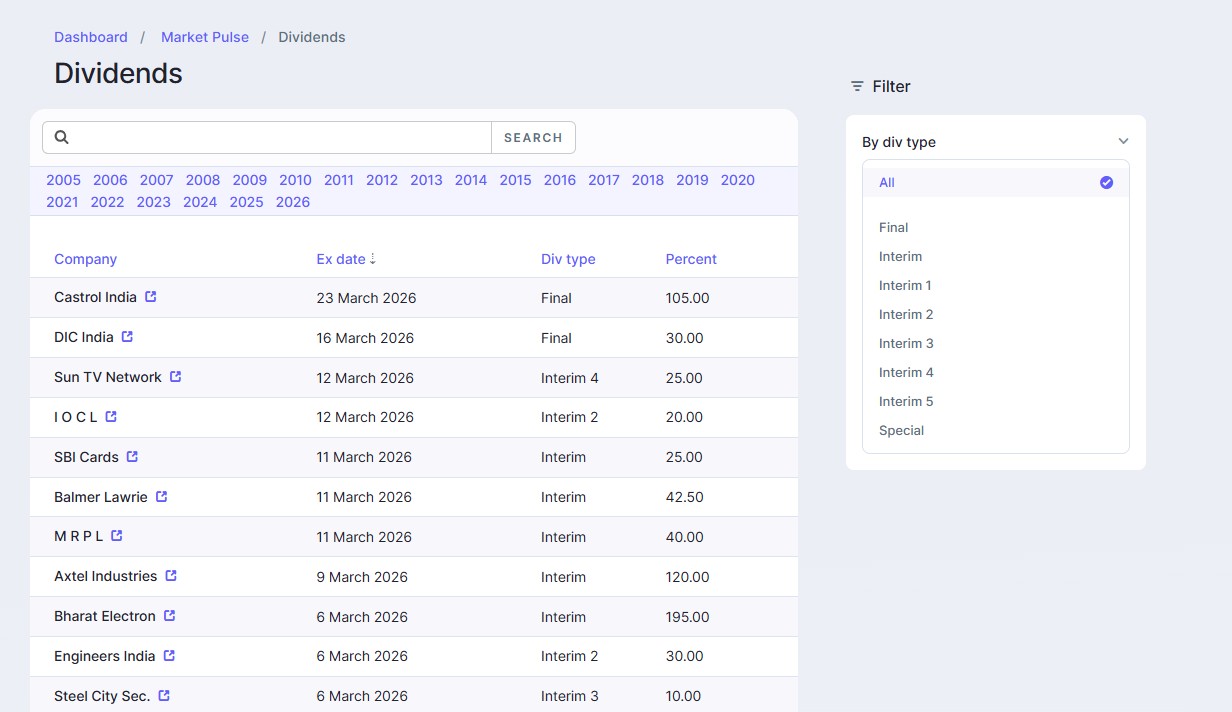The height and width of the screenshot is (712, 1232).
Task: Open external link icon beside DIC India
Action: coord(127,337)
